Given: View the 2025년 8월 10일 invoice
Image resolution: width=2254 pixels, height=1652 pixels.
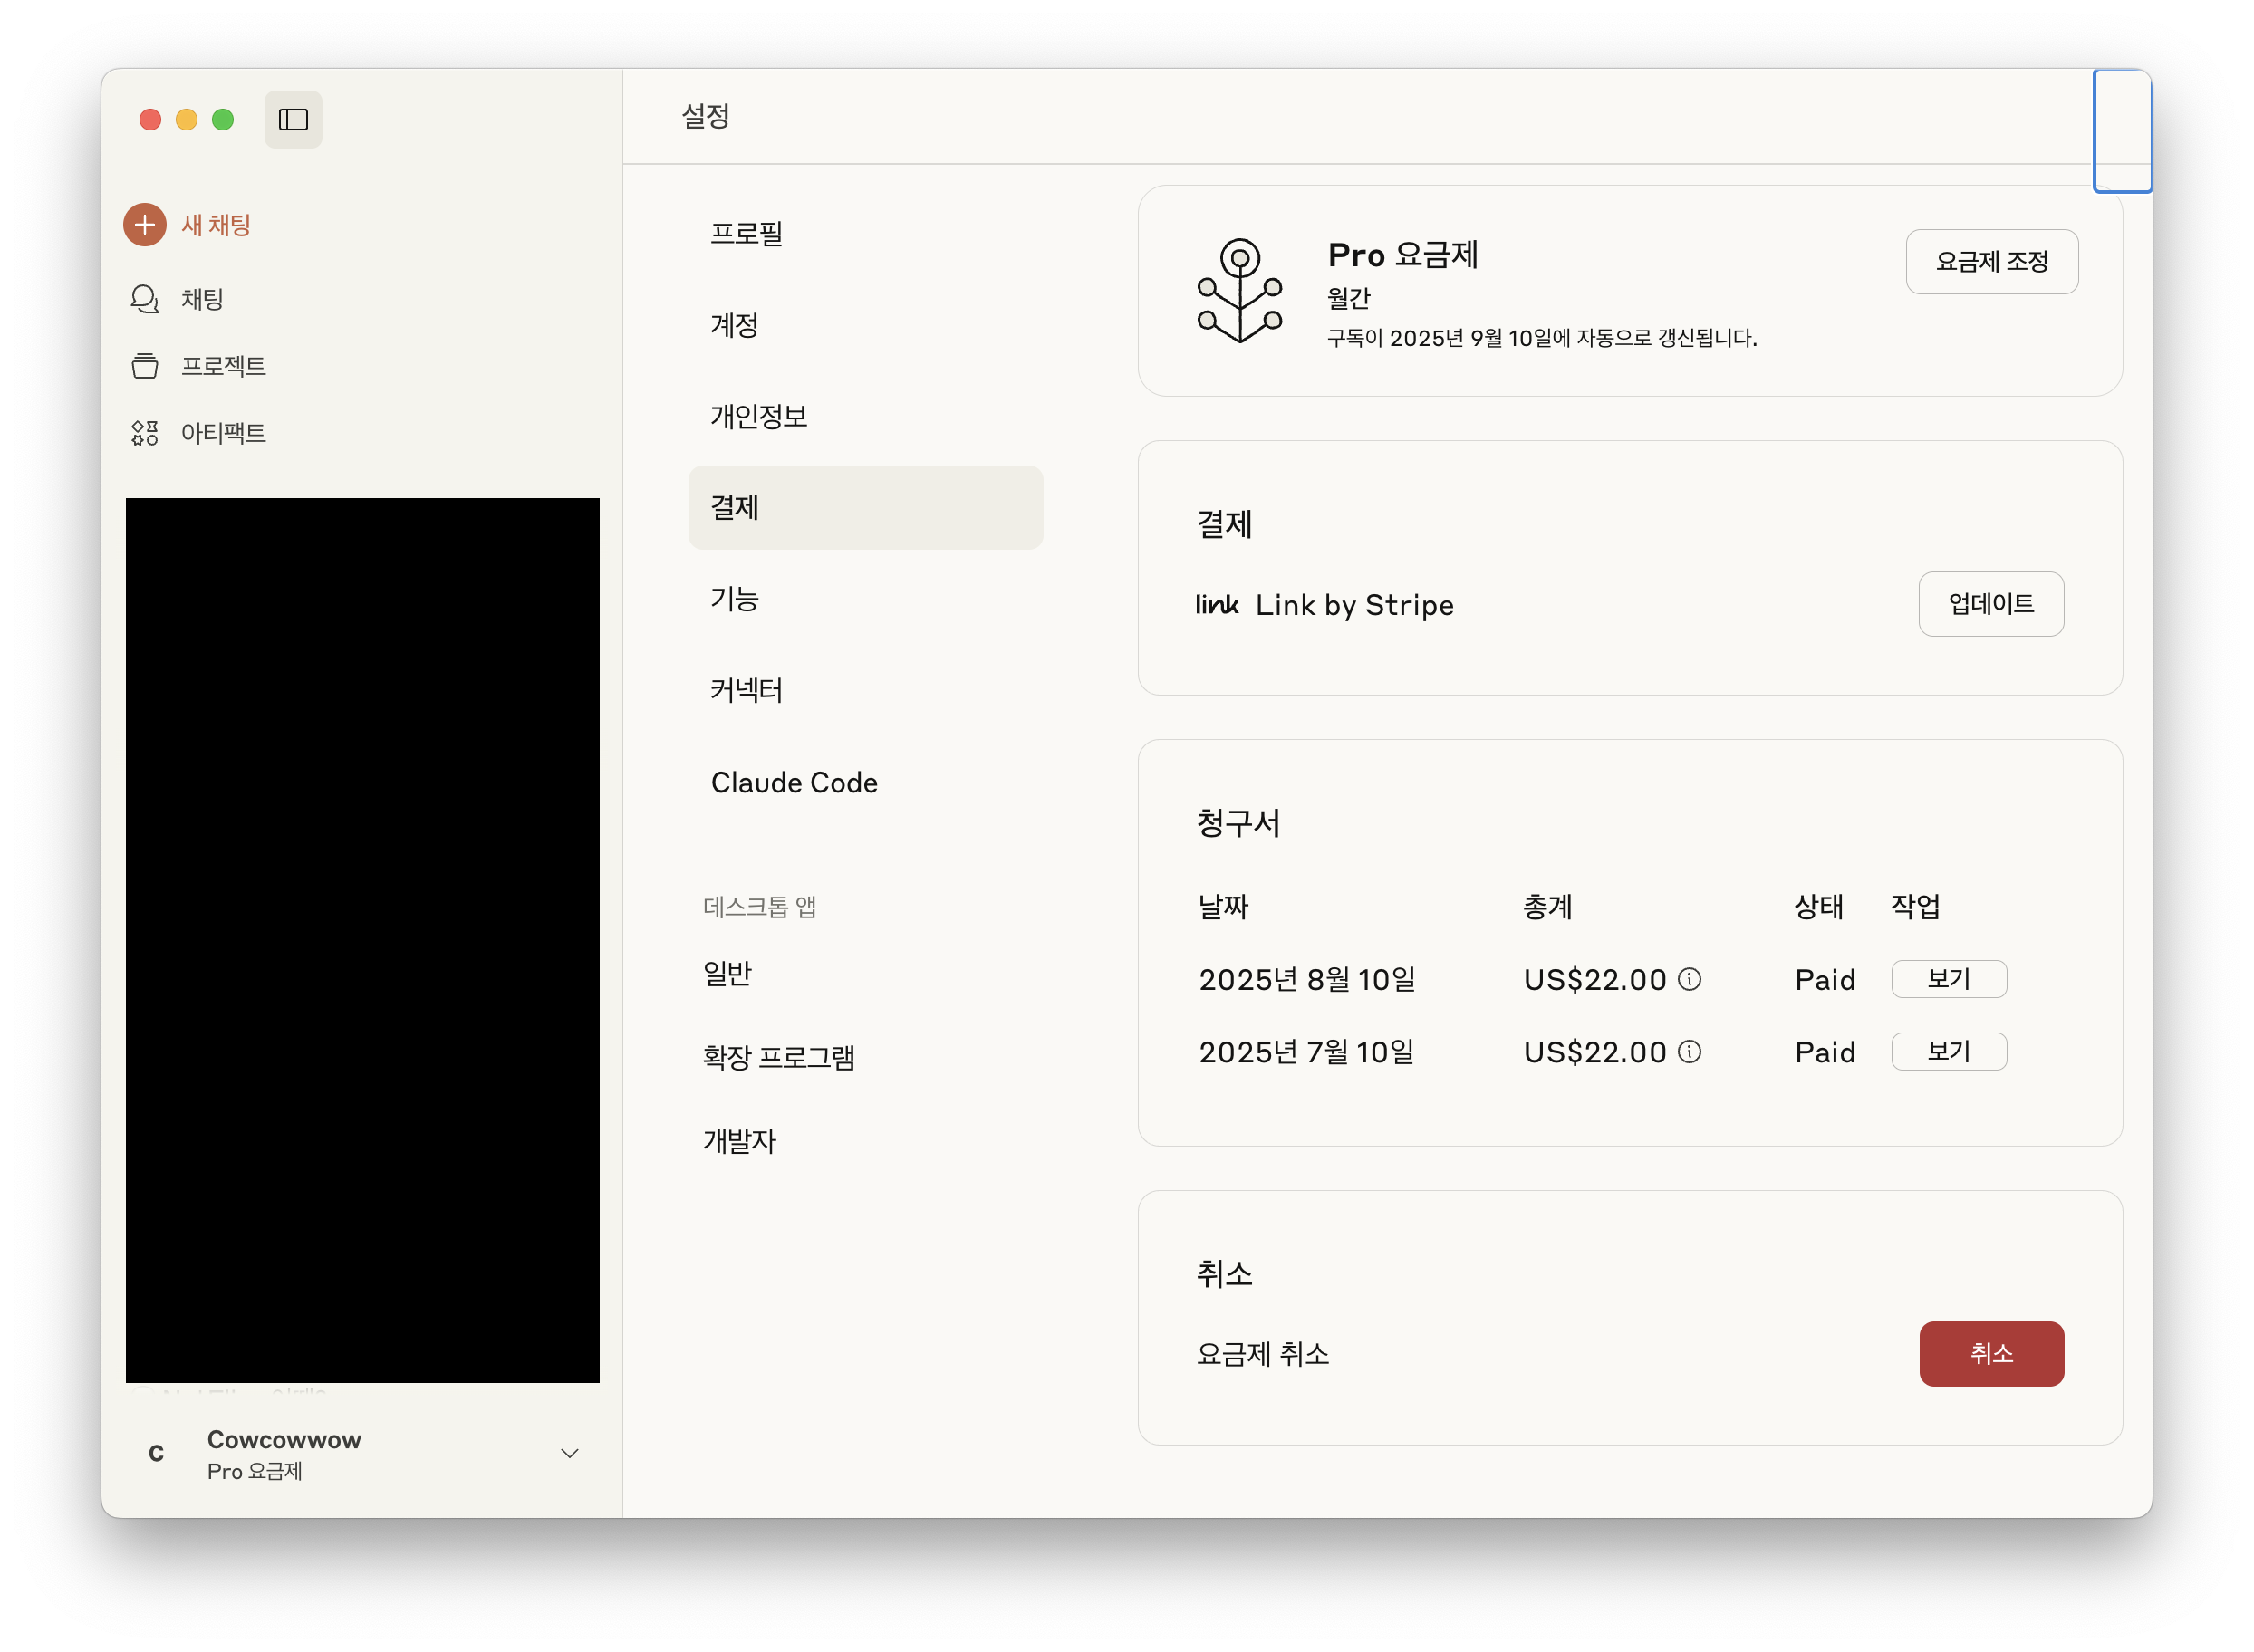Looking at the screenshot, I should click(1948, 979).
